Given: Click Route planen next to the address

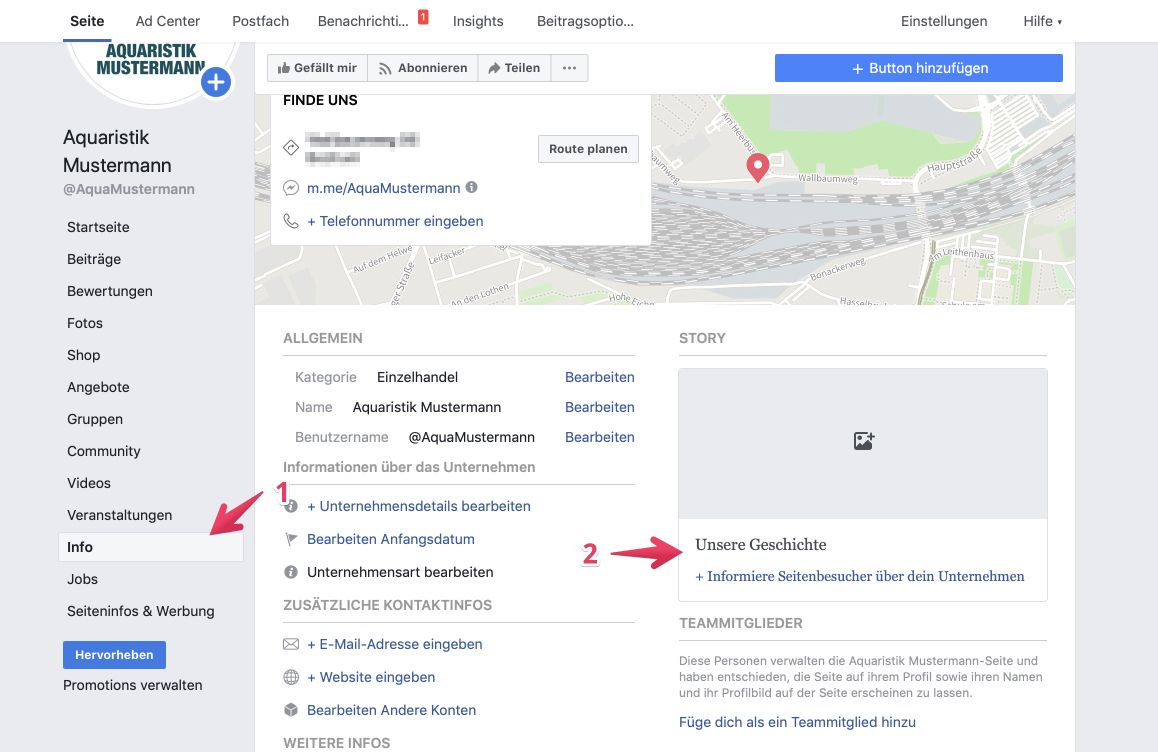Looking at the screenshot, I should click(588, 148).
